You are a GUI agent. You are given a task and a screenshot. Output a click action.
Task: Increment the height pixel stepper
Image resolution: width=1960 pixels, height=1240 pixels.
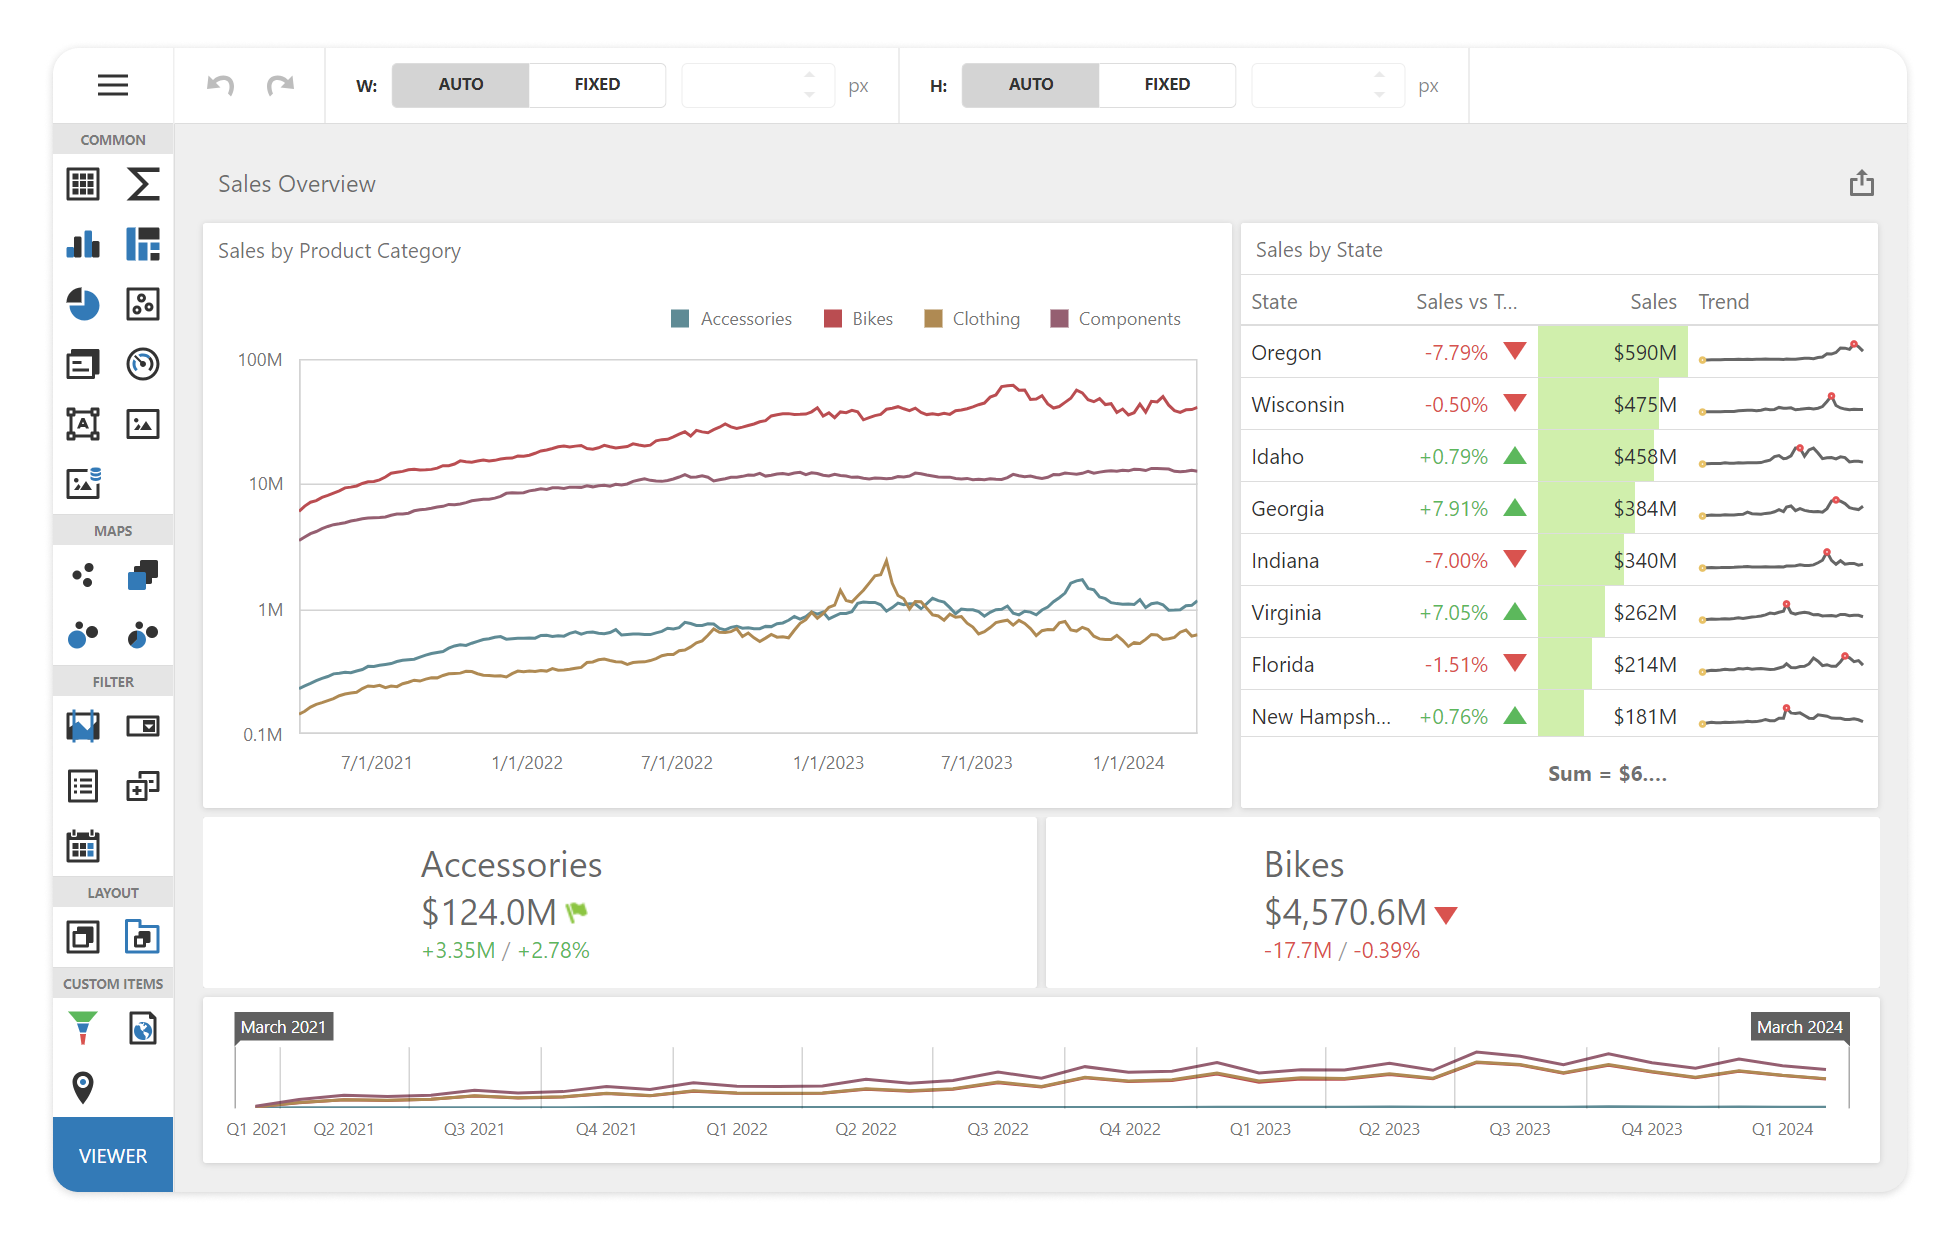click(x=1380, y=75)
